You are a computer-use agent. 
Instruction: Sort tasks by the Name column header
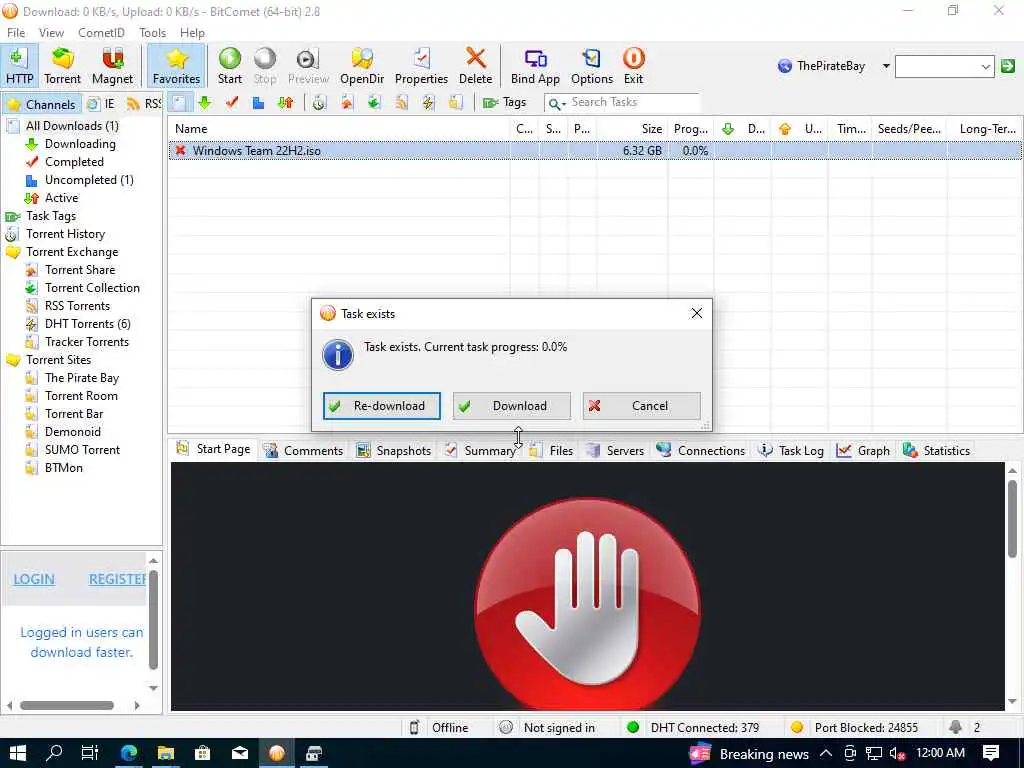339,129
